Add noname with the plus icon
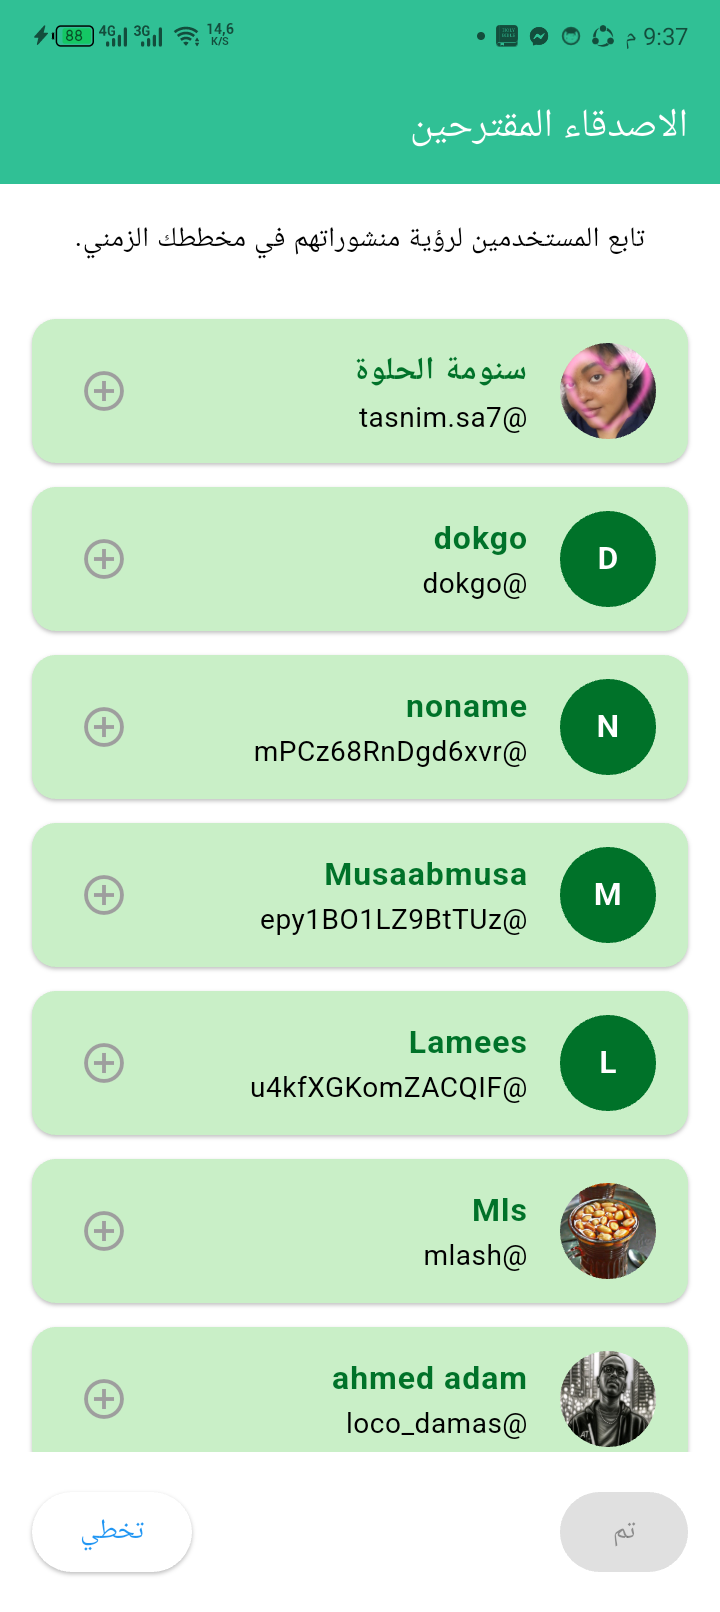Viewport: 720px width, 1612px height. click(104, 727)
